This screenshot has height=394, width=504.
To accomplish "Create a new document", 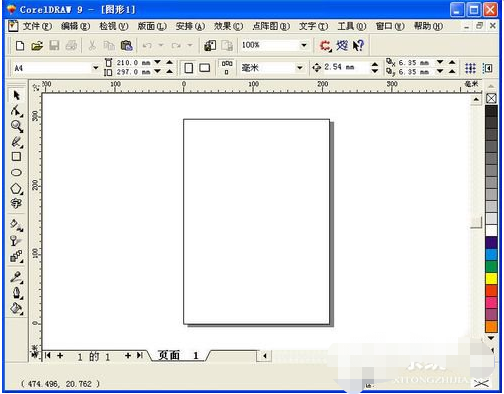I will click(x=20, y=46).
